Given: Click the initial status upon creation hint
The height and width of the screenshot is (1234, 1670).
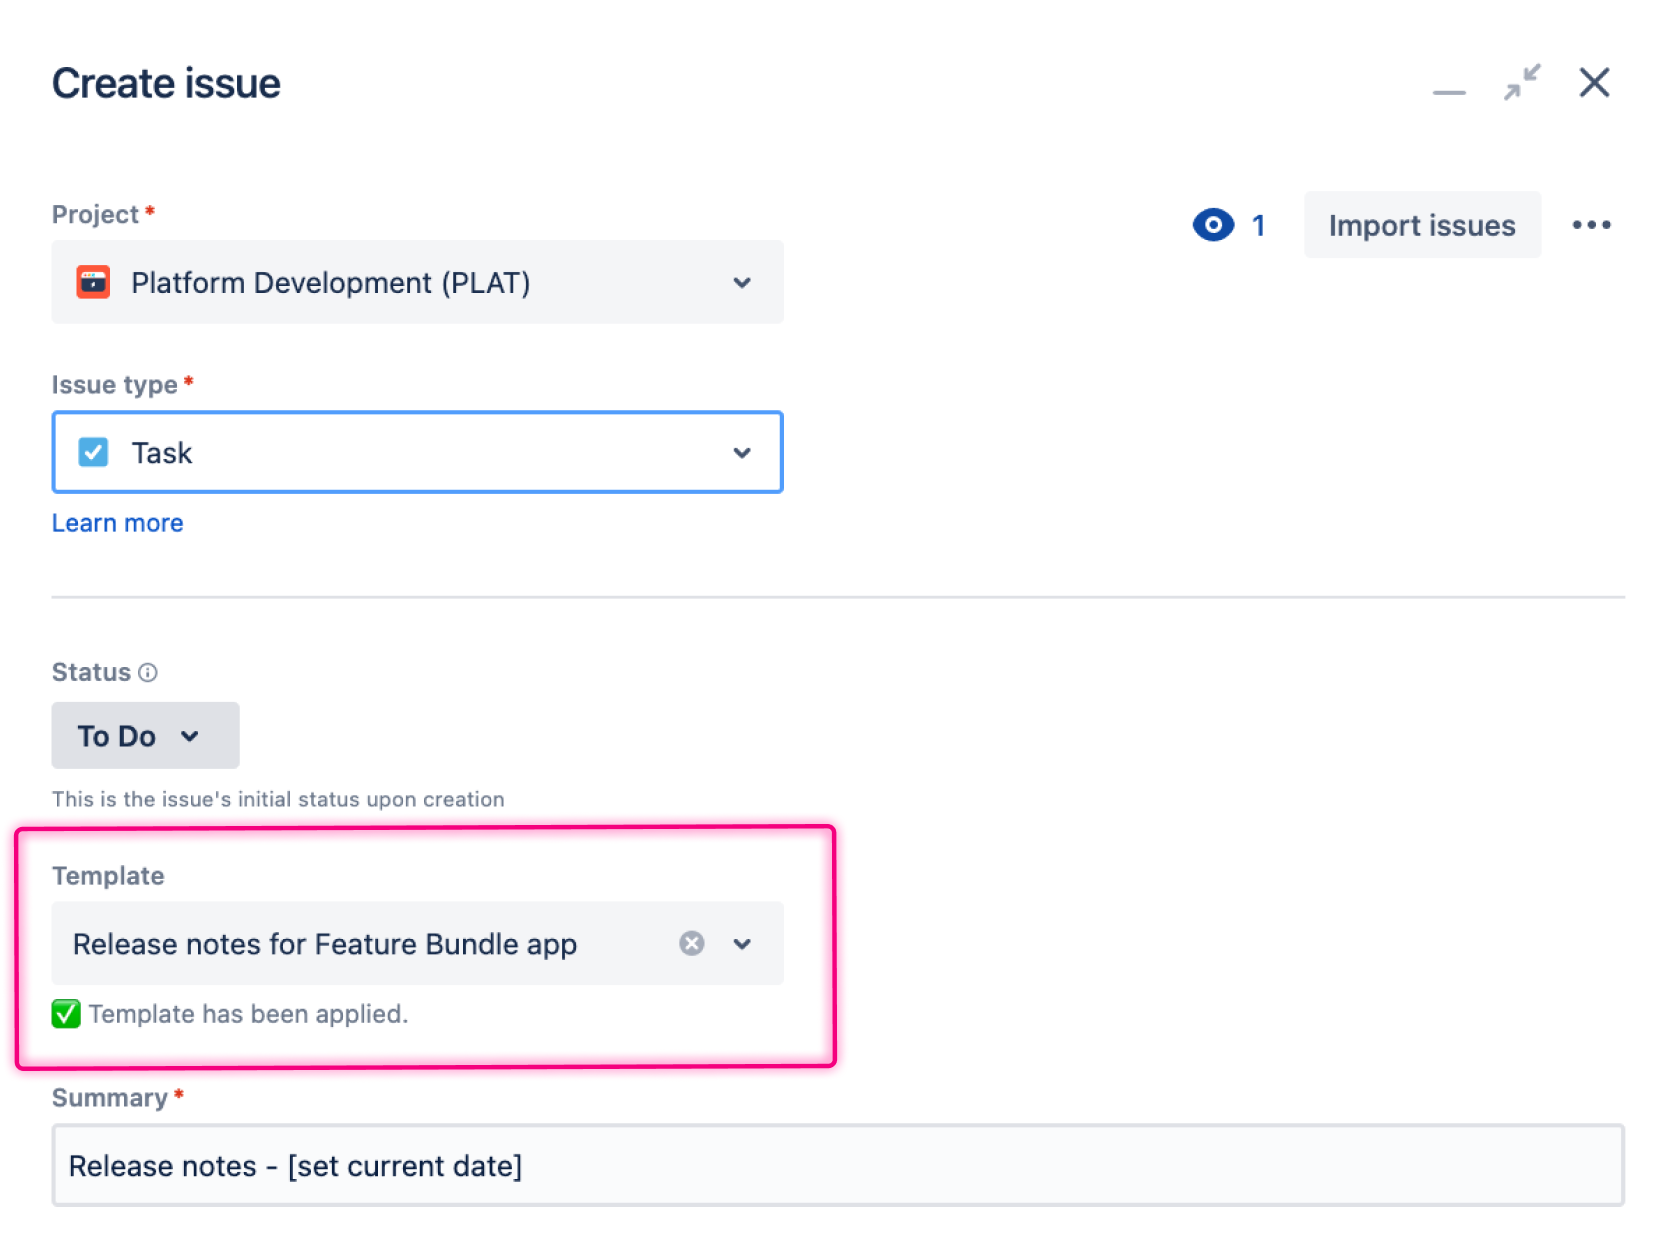Looking at the screenshot, I should tap(278, 799).
